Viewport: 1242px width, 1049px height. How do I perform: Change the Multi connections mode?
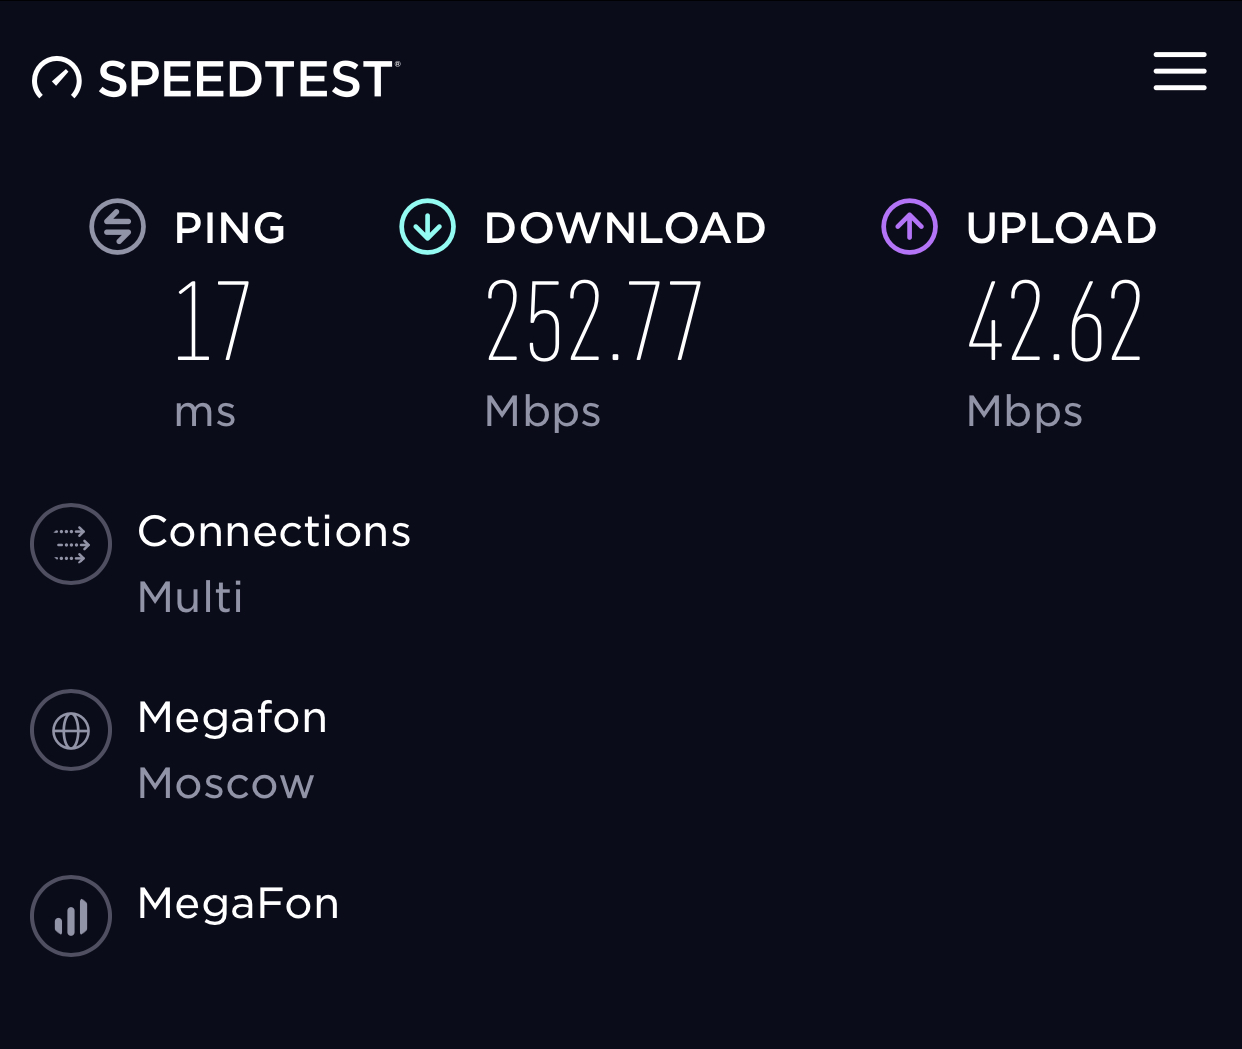(190, 597)
